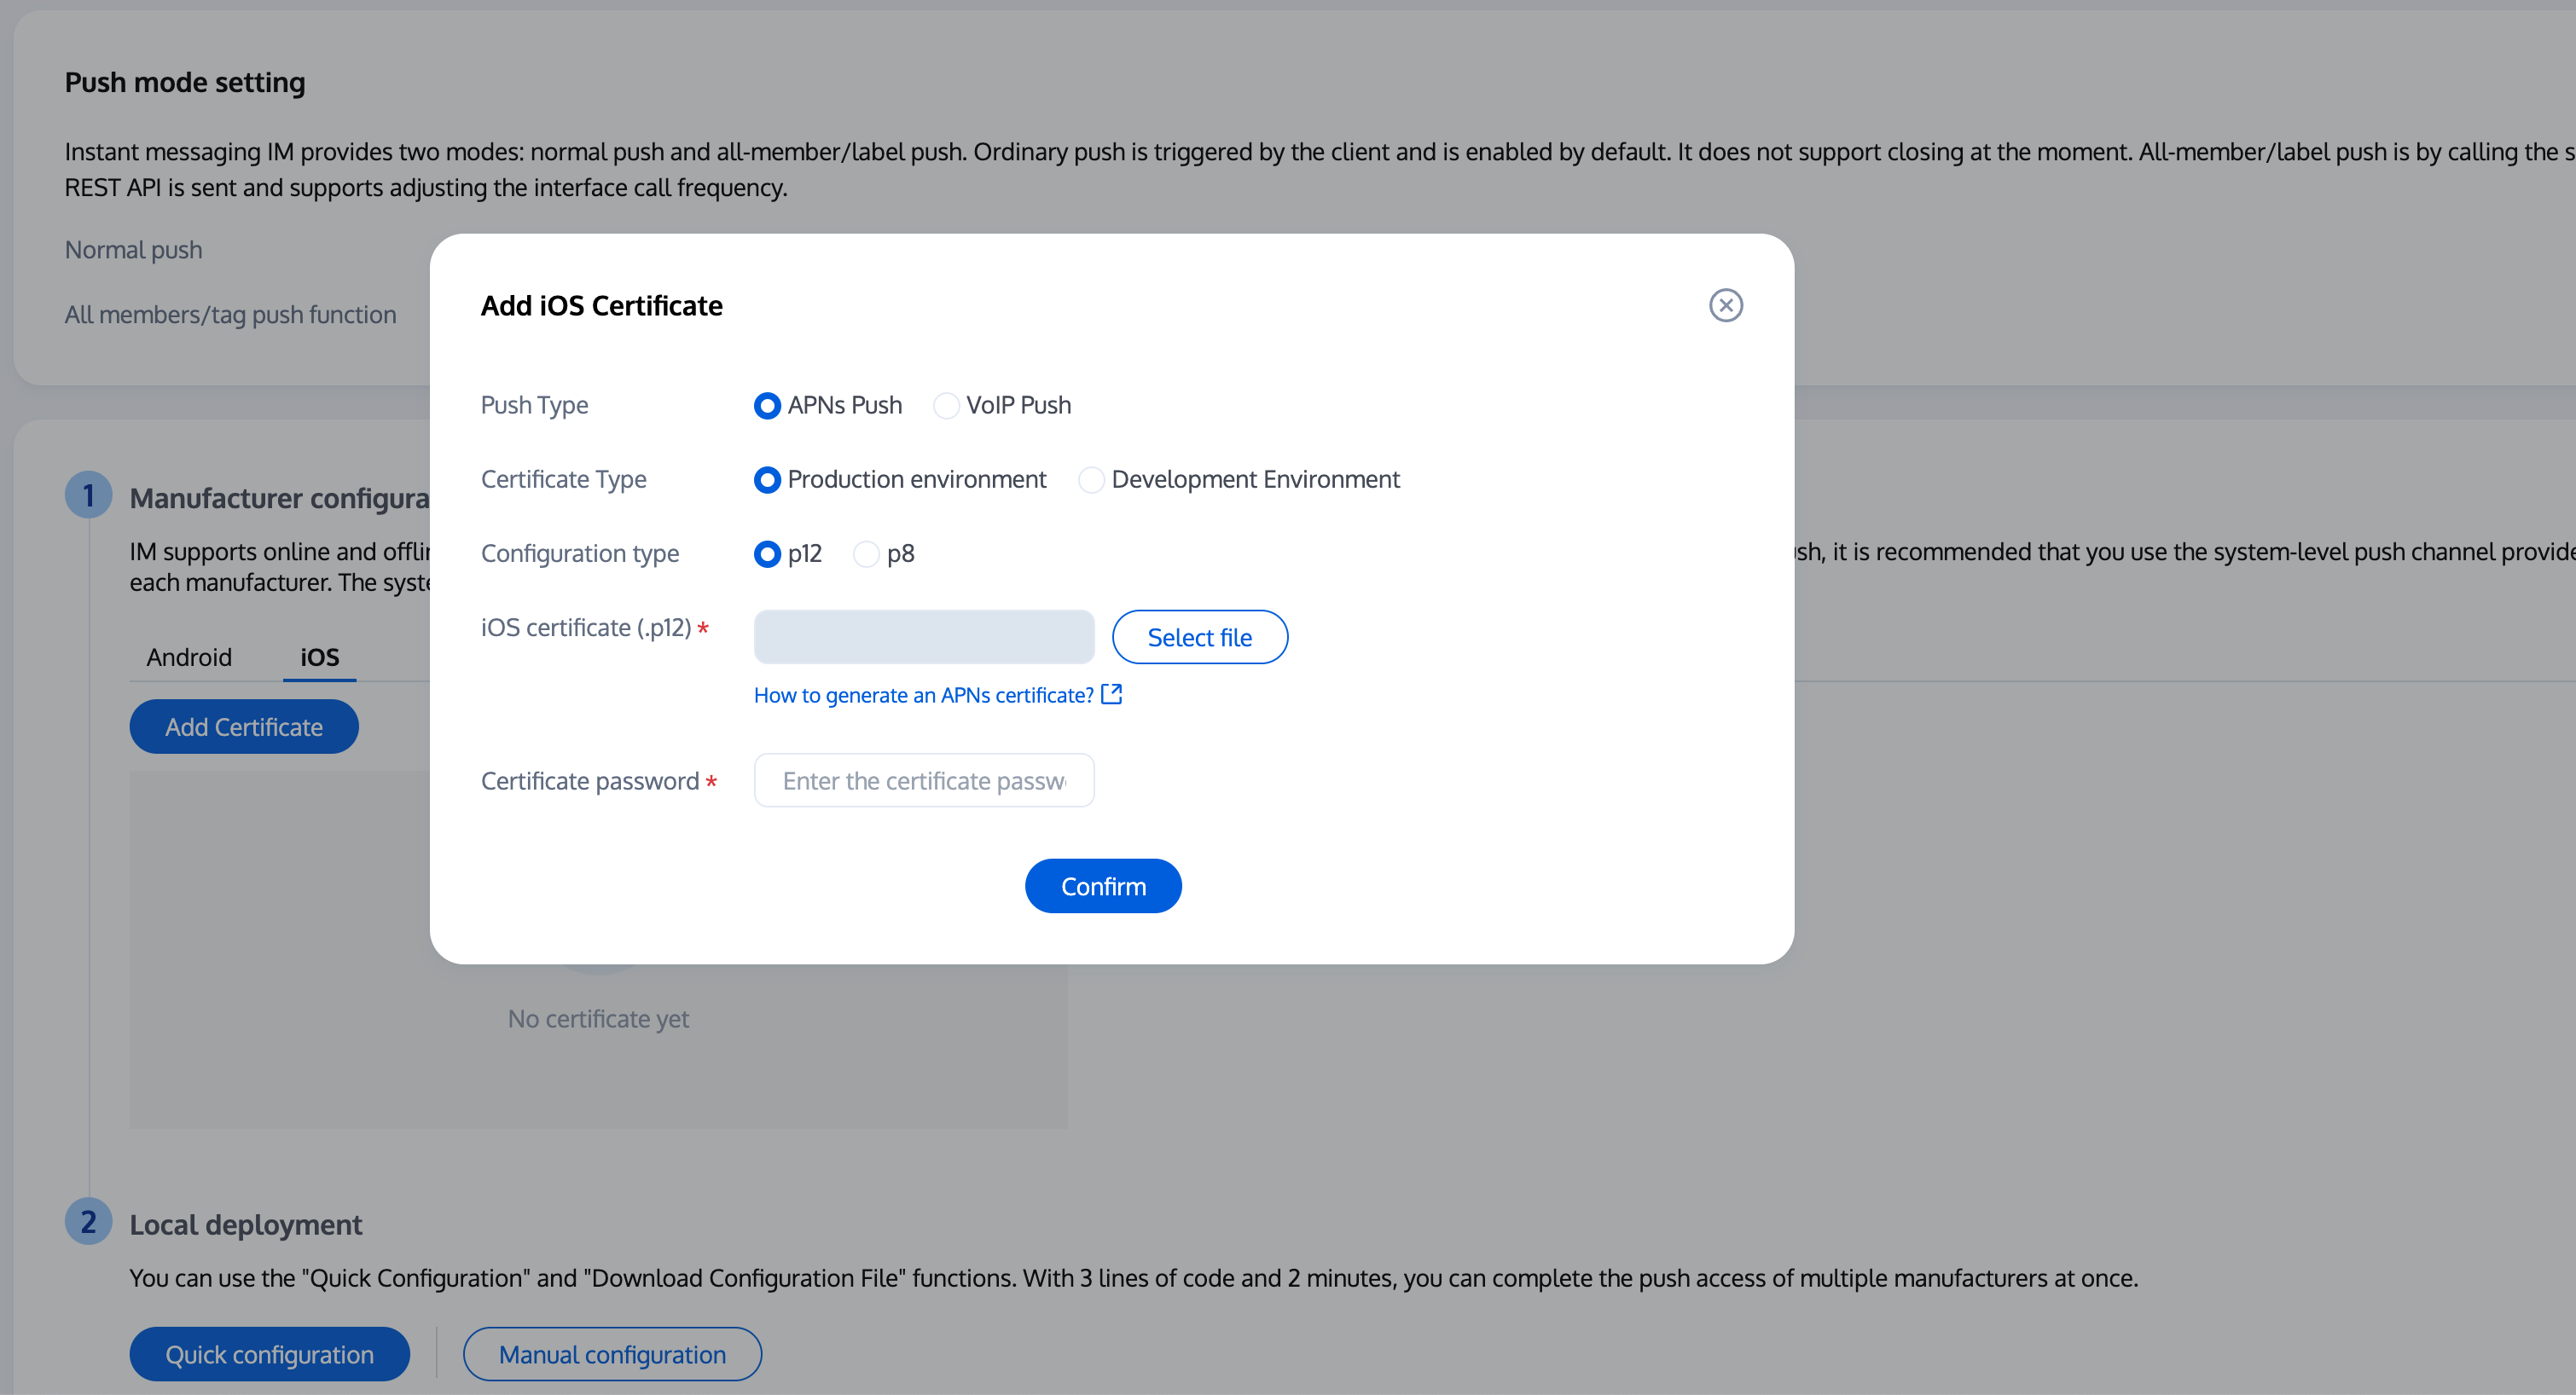
Task: Open How to generate an APNs certificate link
Action: click(x=923, y=695)
